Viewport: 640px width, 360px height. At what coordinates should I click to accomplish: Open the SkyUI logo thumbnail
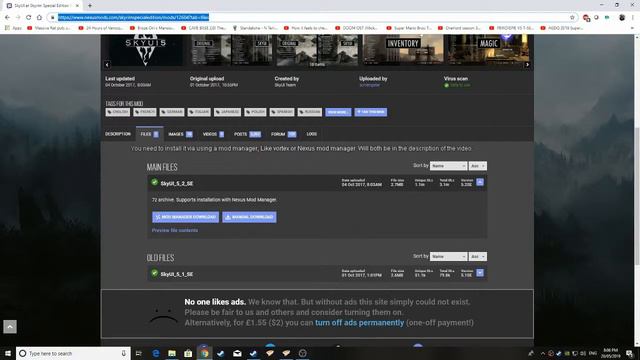pyautogui.click(x=146, y=50)
